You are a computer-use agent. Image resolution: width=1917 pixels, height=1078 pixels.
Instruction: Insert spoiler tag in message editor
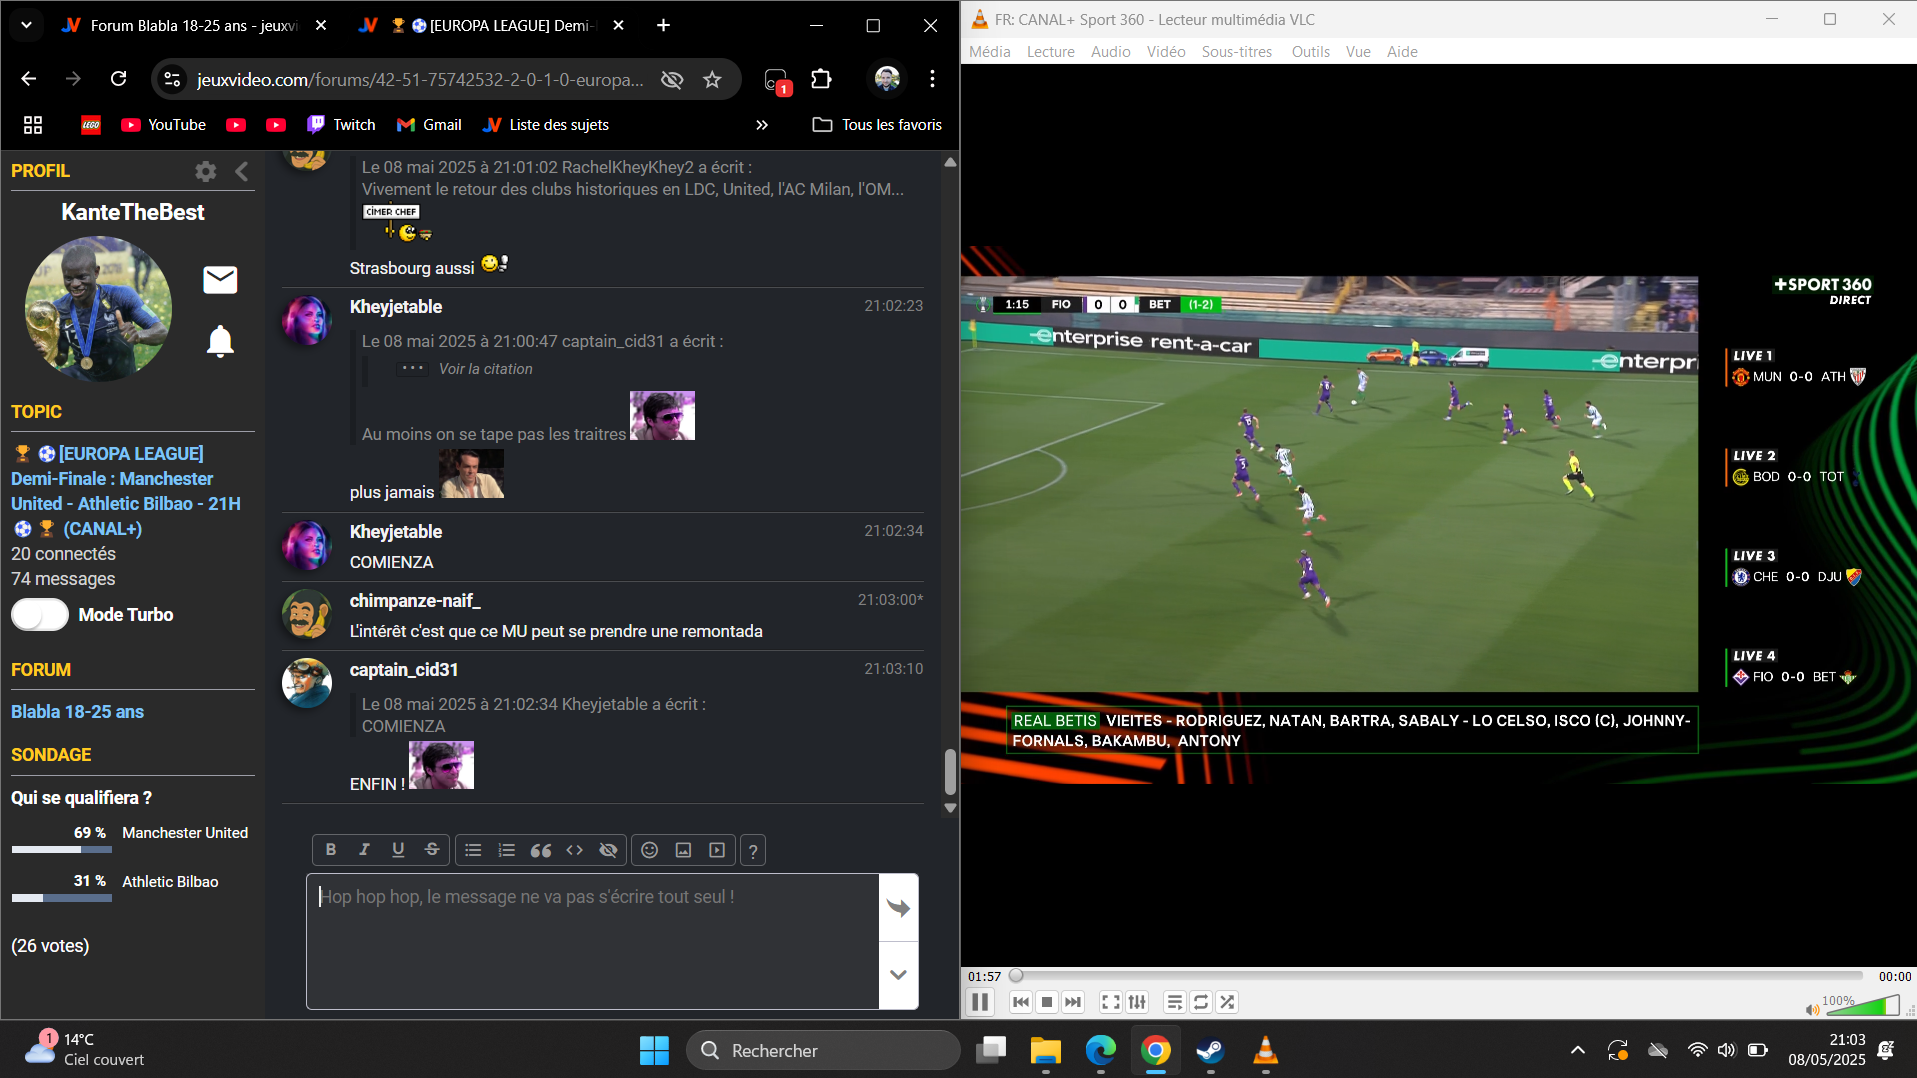608,850
